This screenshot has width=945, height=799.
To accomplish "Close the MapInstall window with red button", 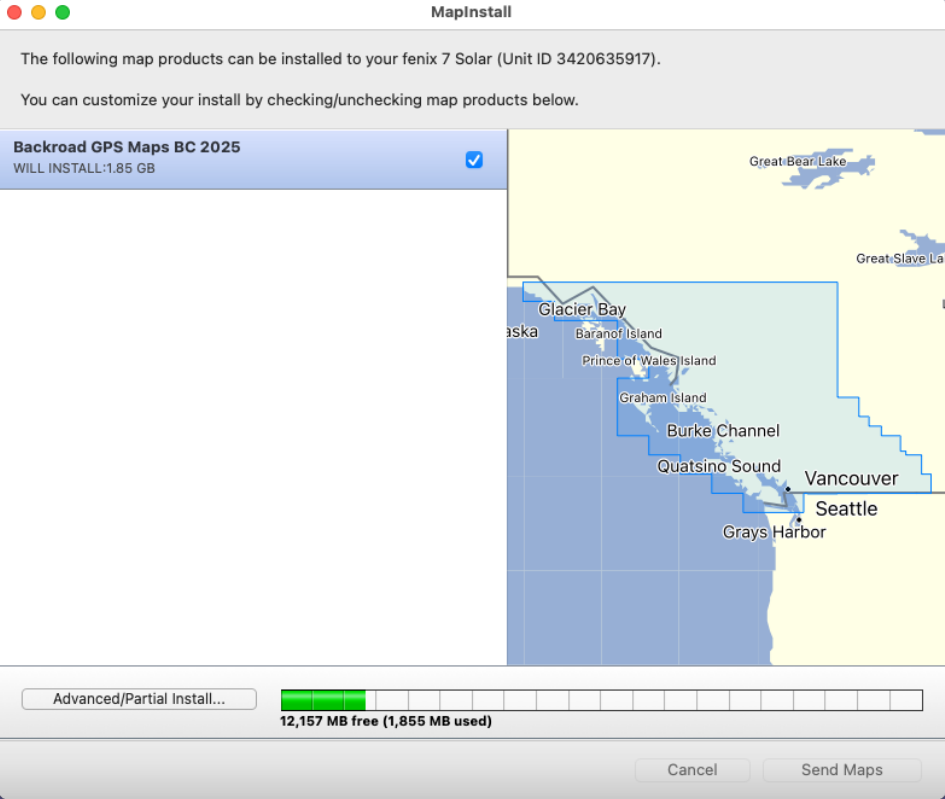I will tap(14, 12).
